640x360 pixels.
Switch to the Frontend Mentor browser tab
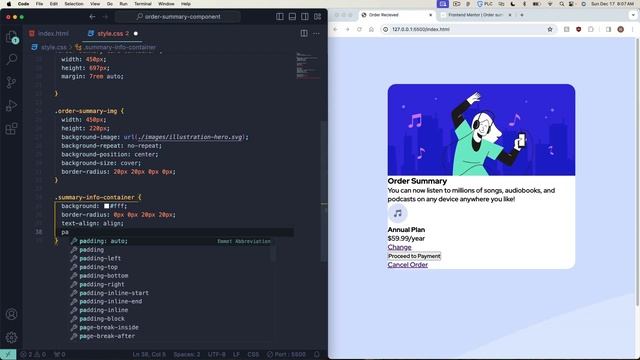pos(476,15)
